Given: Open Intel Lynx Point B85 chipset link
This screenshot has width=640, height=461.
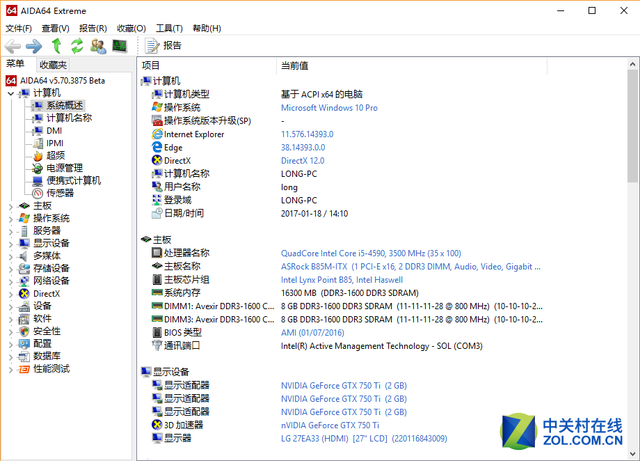Looking at the screenshot, I should 342,280.
